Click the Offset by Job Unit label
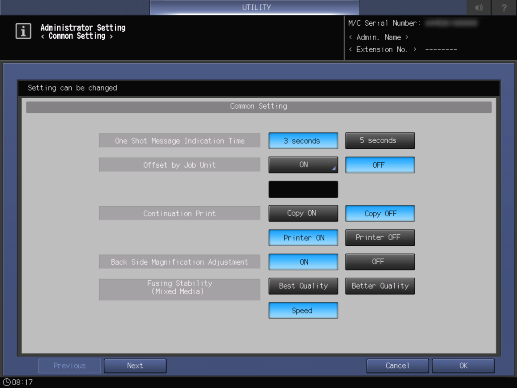517x388 pixels. [179, 165]
